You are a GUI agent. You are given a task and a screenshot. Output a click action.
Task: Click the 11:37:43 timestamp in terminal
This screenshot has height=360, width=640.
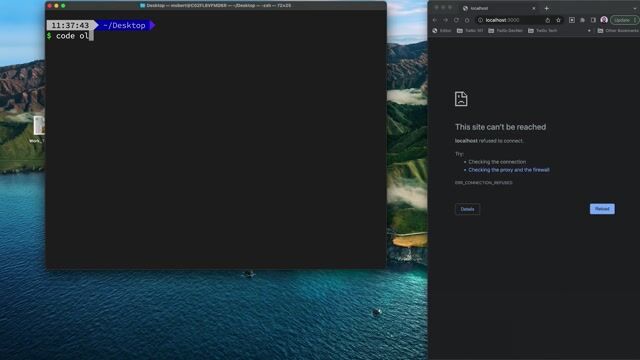coord(70,25)
